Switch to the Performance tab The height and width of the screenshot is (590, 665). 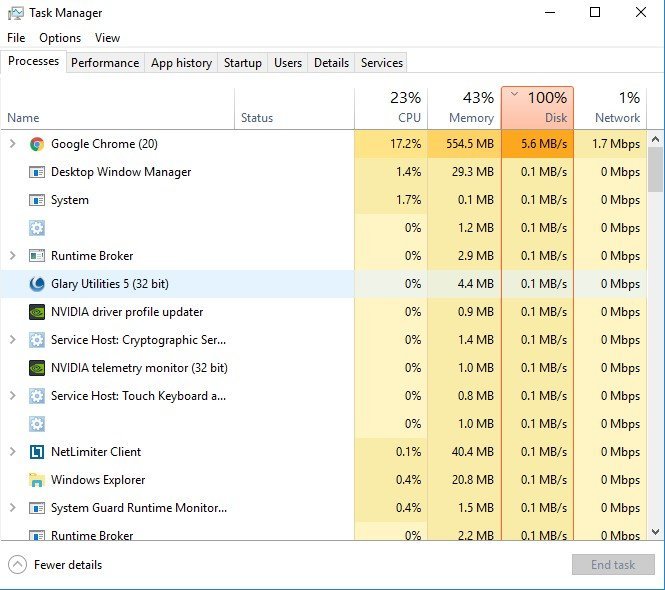coord(105,63)
